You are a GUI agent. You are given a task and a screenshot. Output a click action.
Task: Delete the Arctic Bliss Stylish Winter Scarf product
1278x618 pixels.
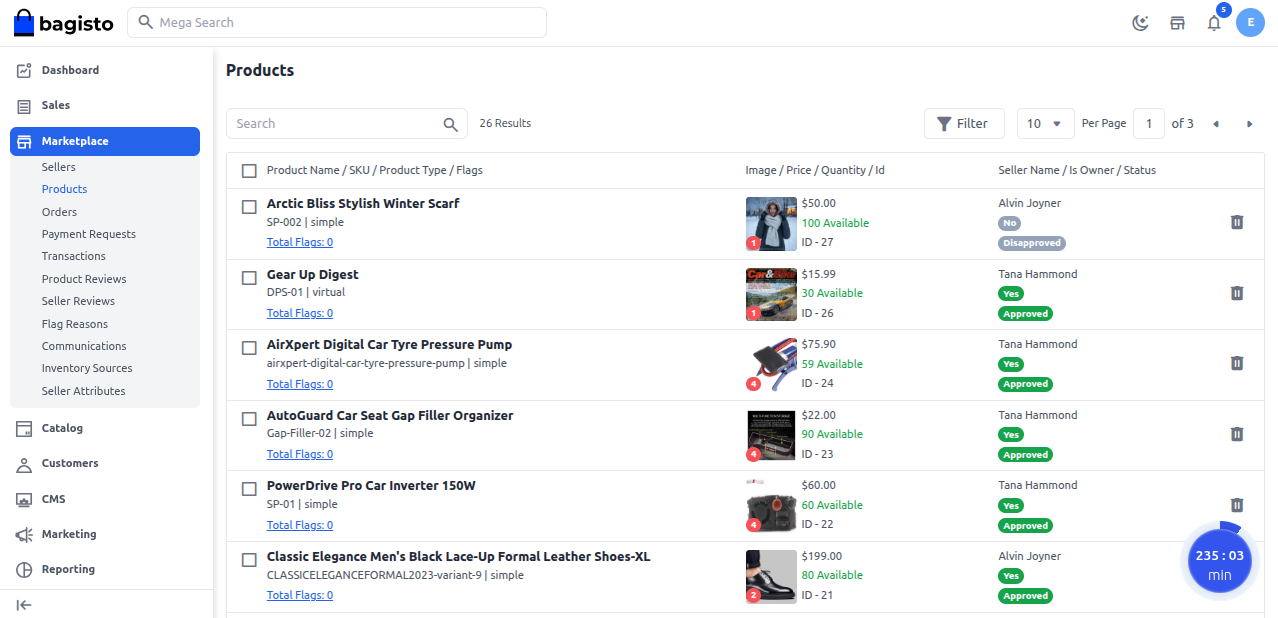pos(1236,222)
